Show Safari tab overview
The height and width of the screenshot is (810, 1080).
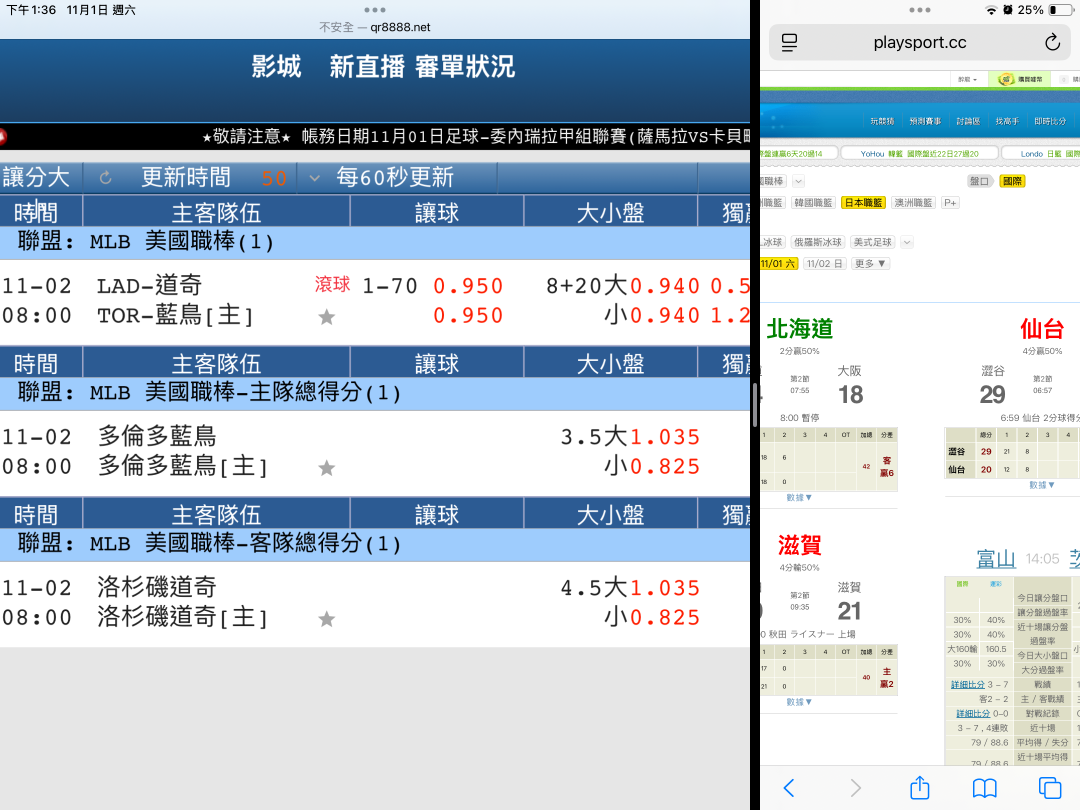[1049, 787]
